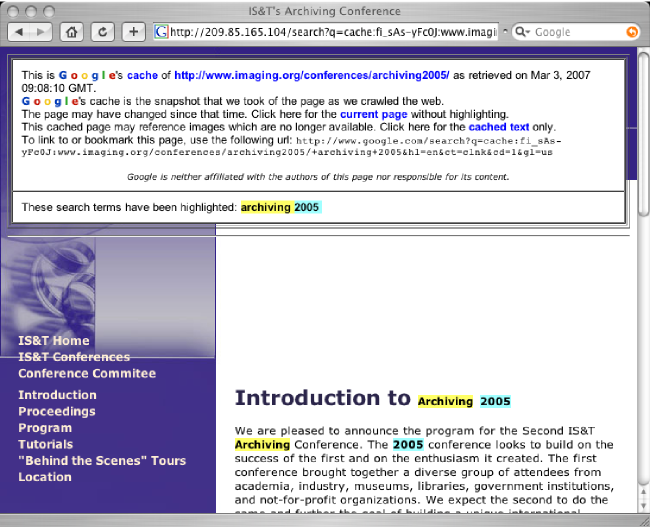Click the vertical scrollbar thumb
650x528 pixels.
(643, 134)
